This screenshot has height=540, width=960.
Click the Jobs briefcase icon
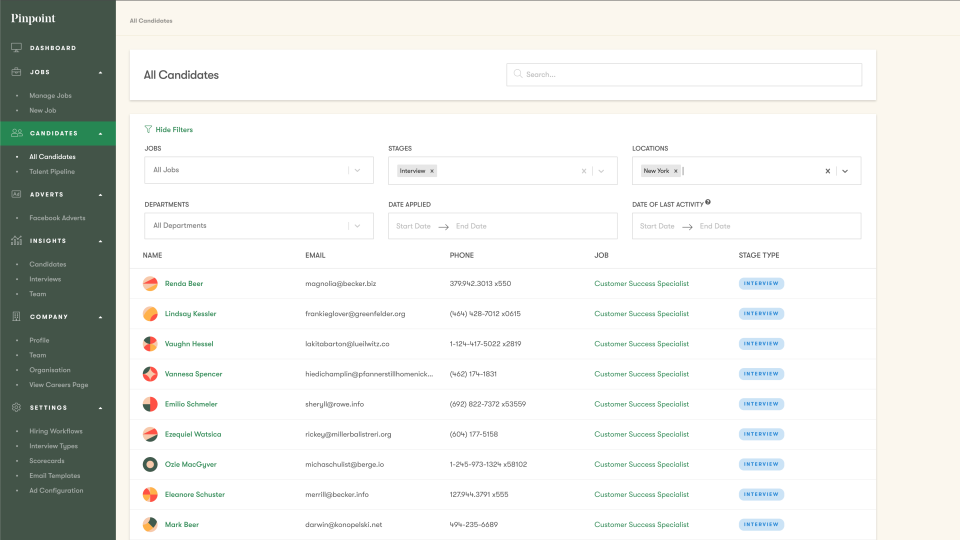coord(17,72)
